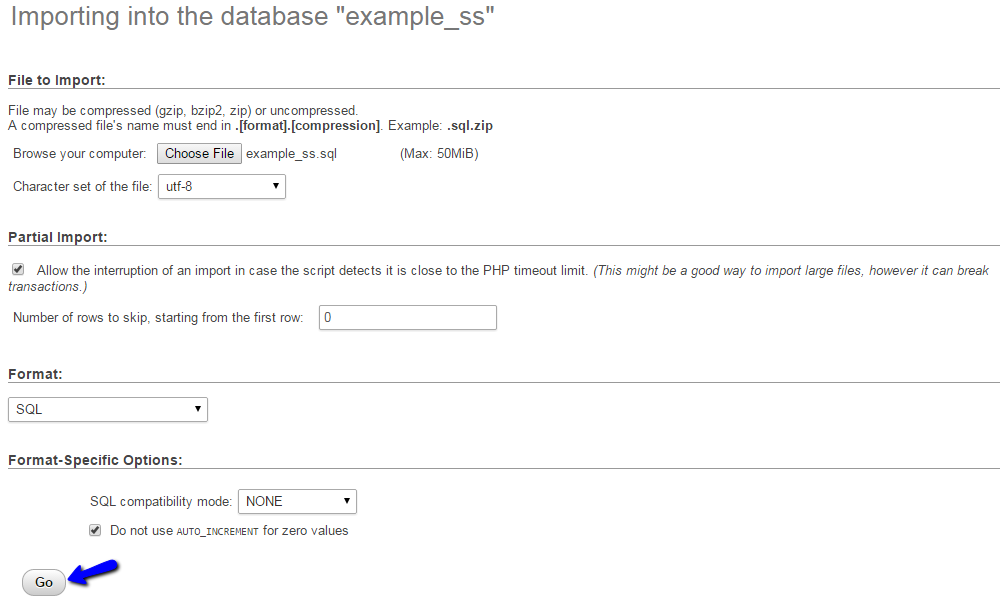Expand the compatibility mode selector arrow
The image size is (1000, 599).
[346, 501]
